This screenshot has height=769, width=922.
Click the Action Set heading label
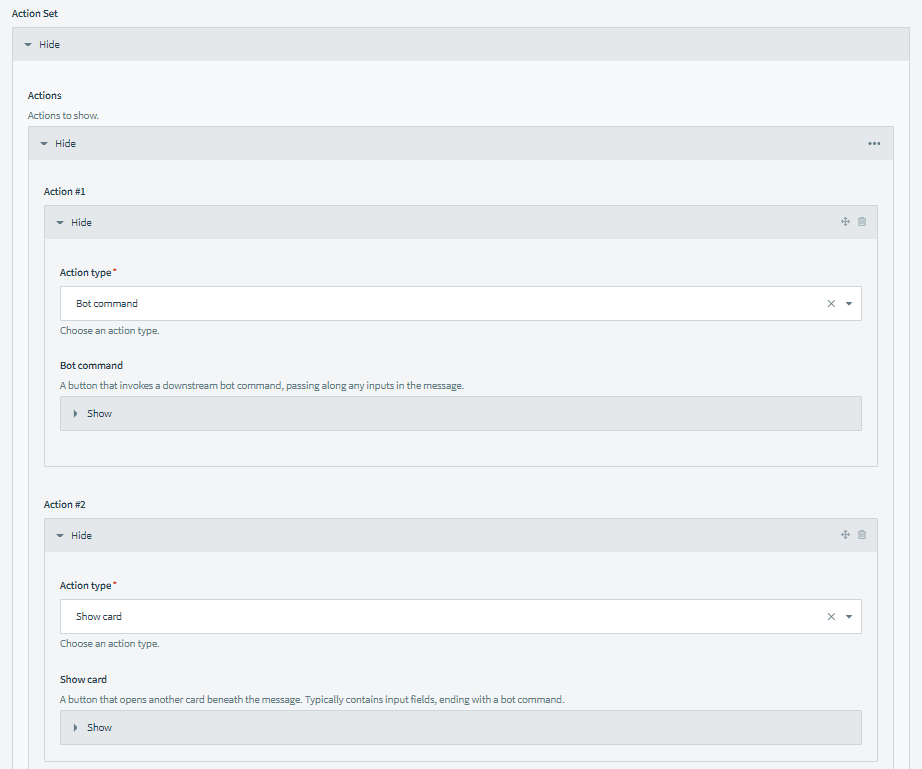tap(35, 14)
